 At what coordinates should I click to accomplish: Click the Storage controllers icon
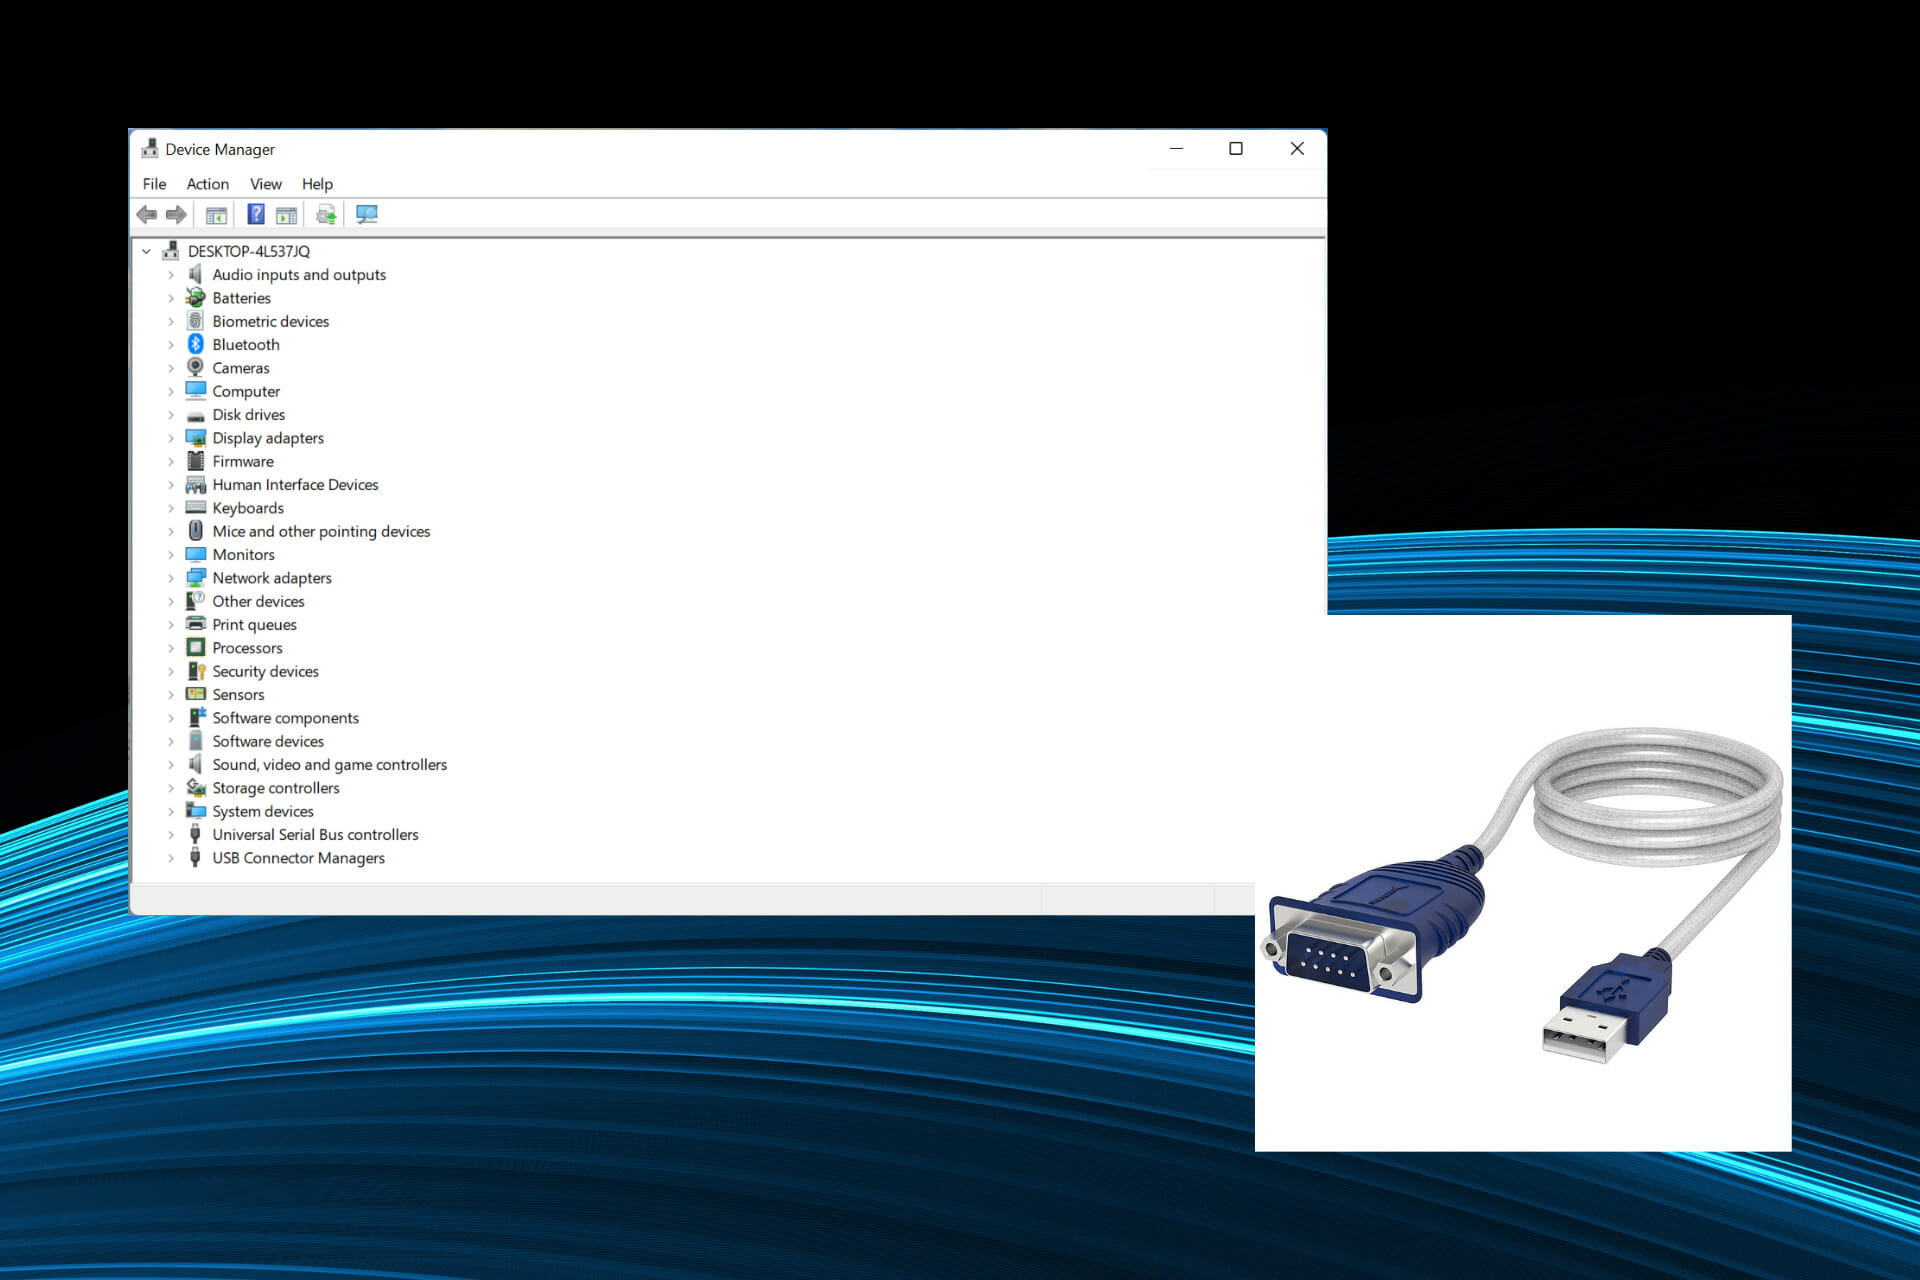pos(196,787)
